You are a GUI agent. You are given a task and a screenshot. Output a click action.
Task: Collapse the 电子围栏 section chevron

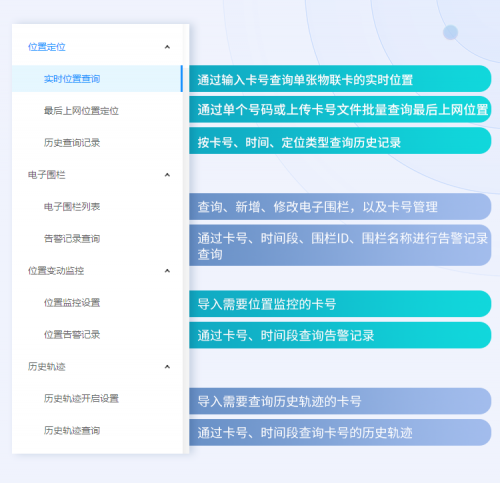tap(167, 175)
